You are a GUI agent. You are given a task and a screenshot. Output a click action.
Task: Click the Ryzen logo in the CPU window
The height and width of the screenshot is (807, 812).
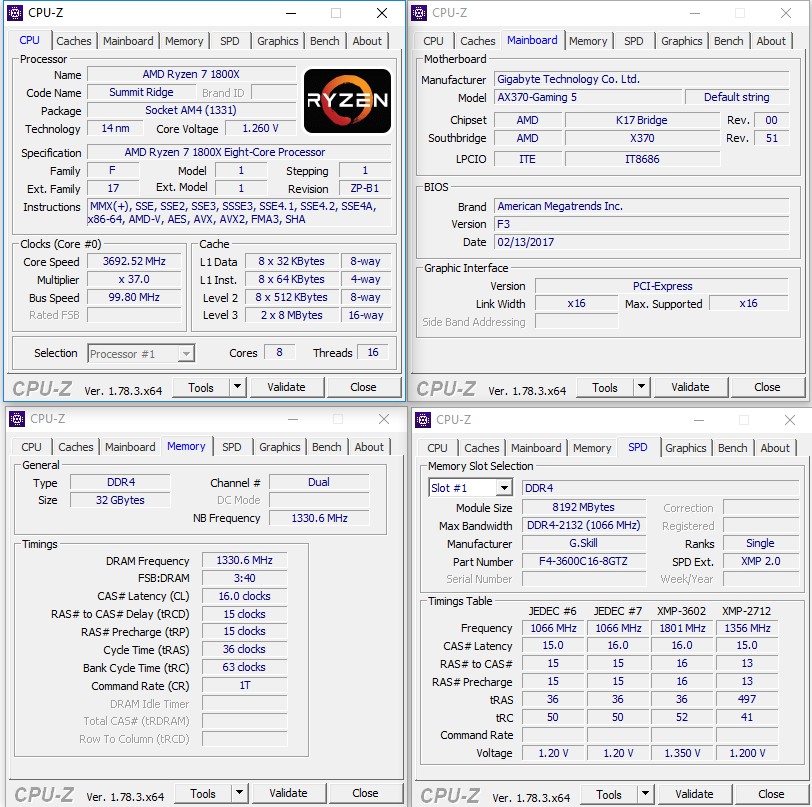(346, 101)
